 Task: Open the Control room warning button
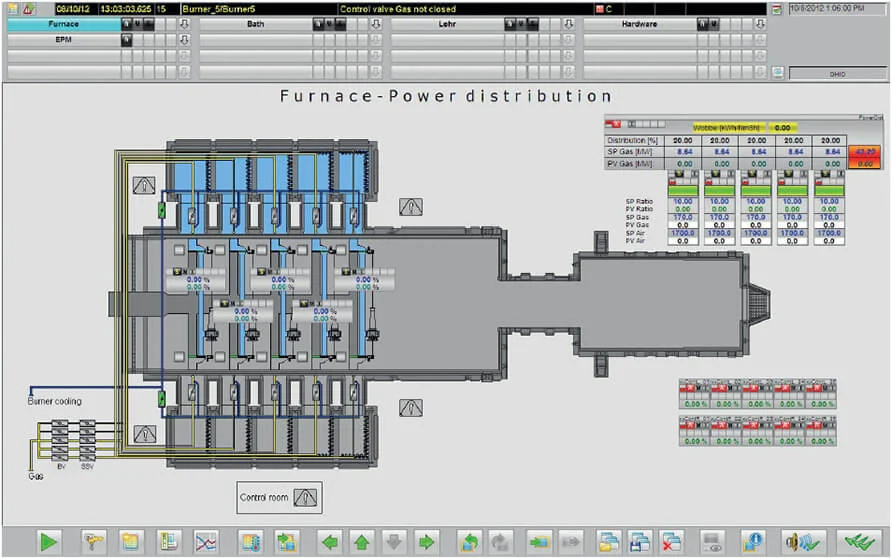(305, 498)
